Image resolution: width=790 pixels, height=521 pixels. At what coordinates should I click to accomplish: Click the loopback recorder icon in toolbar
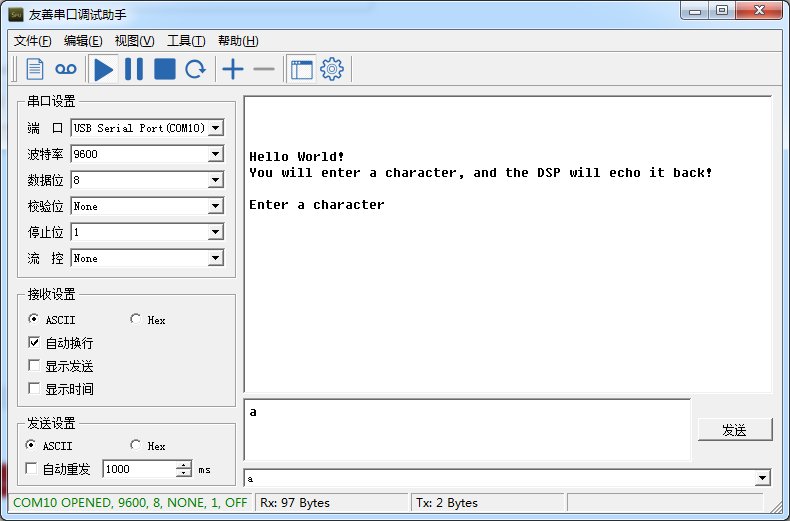pos(65,69)
